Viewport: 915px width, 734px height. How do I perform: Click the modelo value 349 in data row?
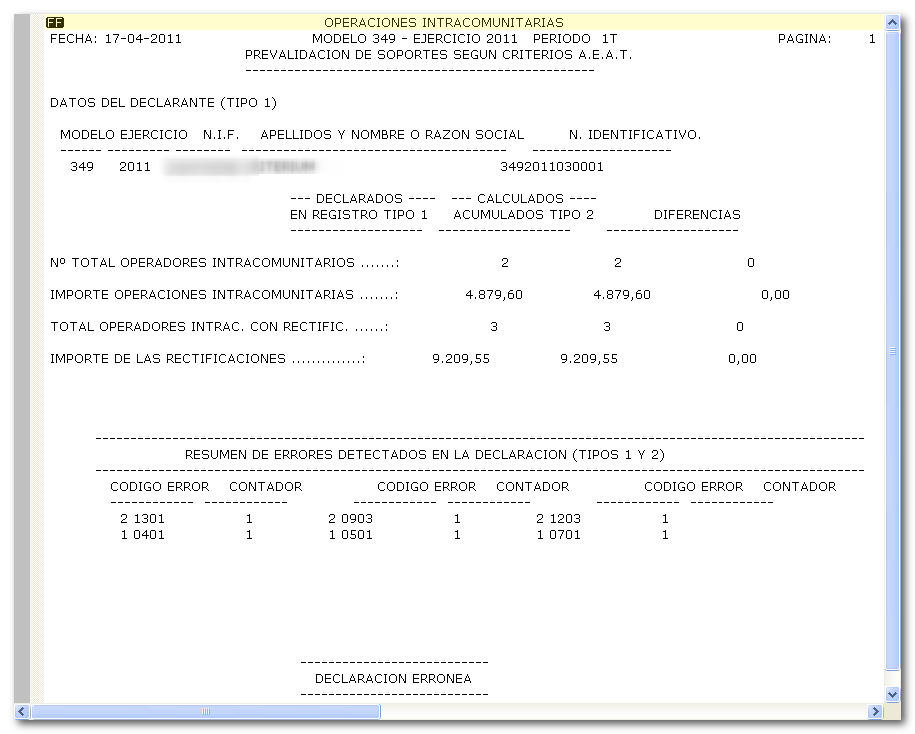(82, 167)
